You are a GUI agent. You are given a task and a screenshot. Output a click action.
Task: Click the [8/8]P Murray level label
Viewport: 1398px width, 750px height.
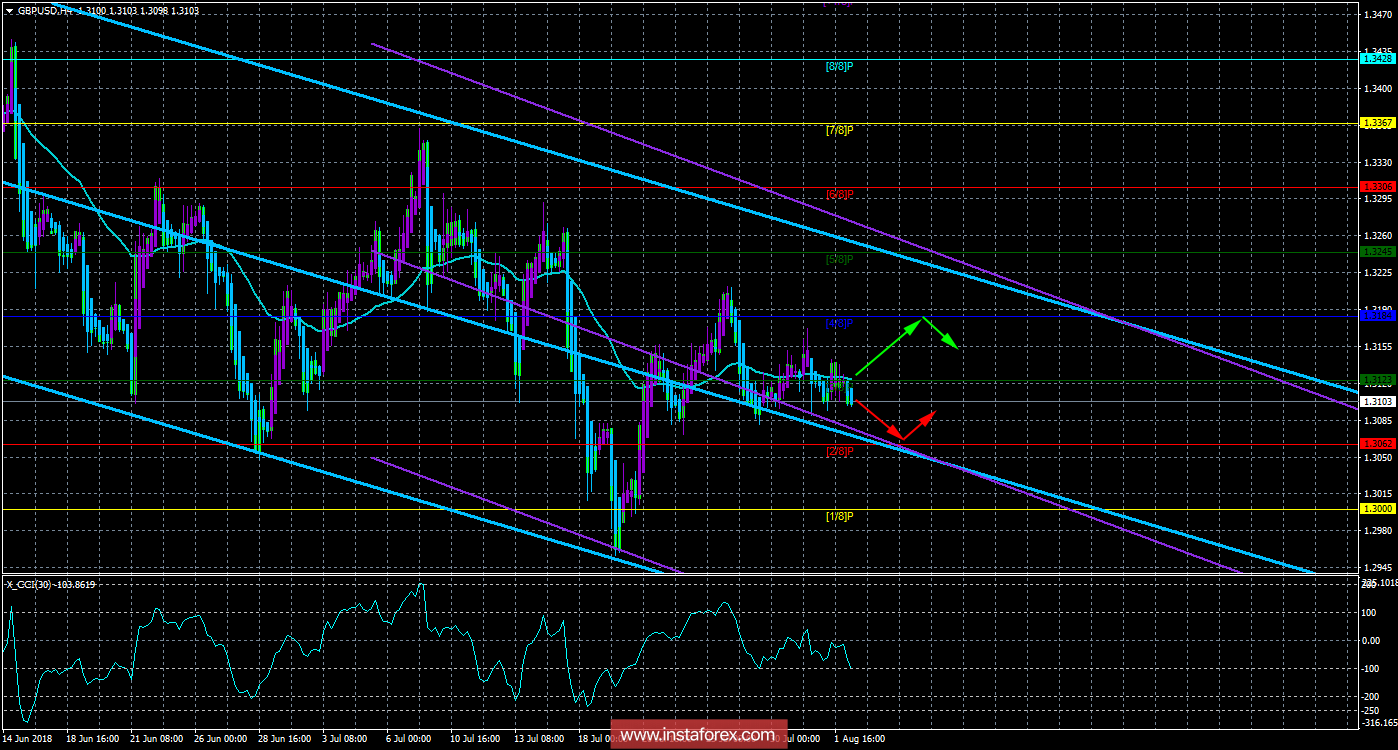click(839, 66)
